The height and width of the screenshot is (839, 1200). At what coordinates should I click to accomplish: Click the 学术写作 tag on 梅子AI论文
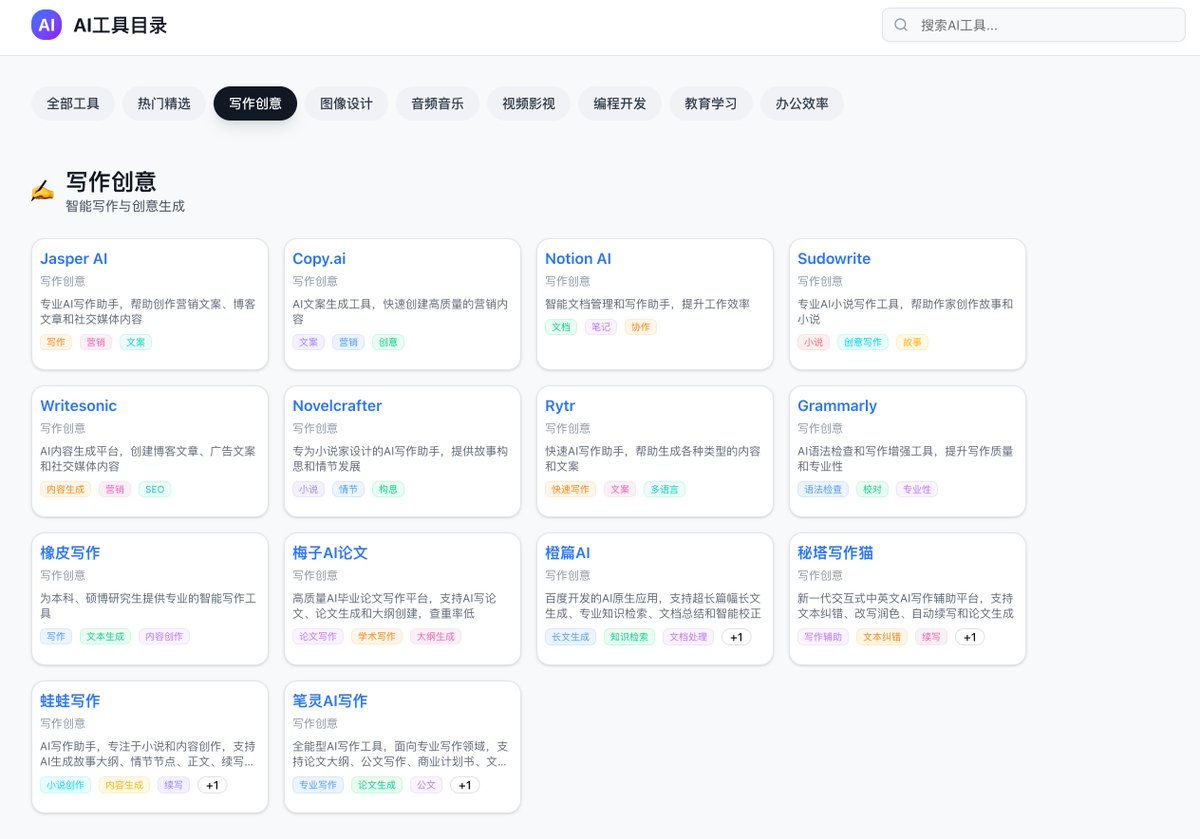[376, 637]
